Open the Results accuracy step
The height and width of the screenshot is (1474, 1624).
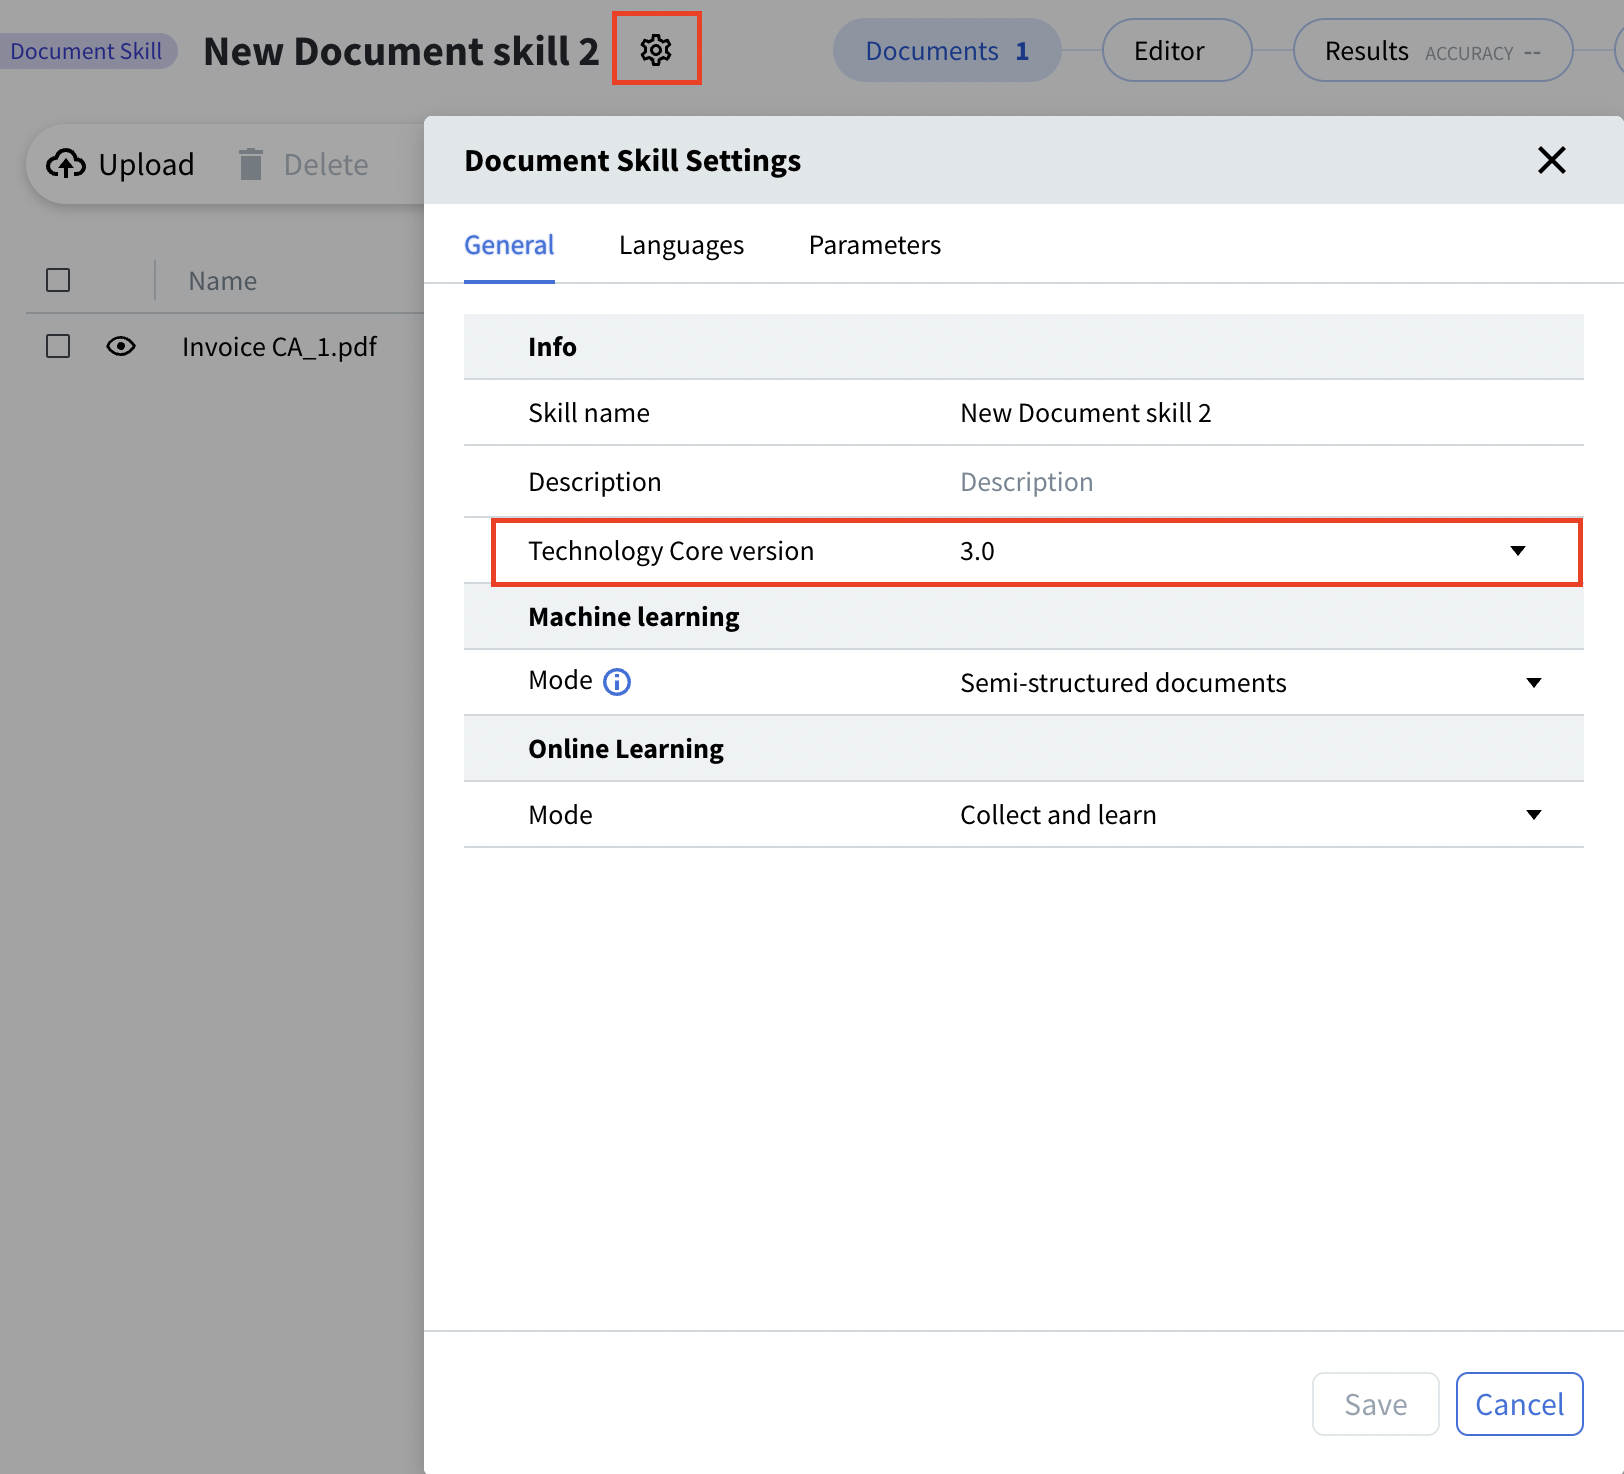click(1431, 51)
